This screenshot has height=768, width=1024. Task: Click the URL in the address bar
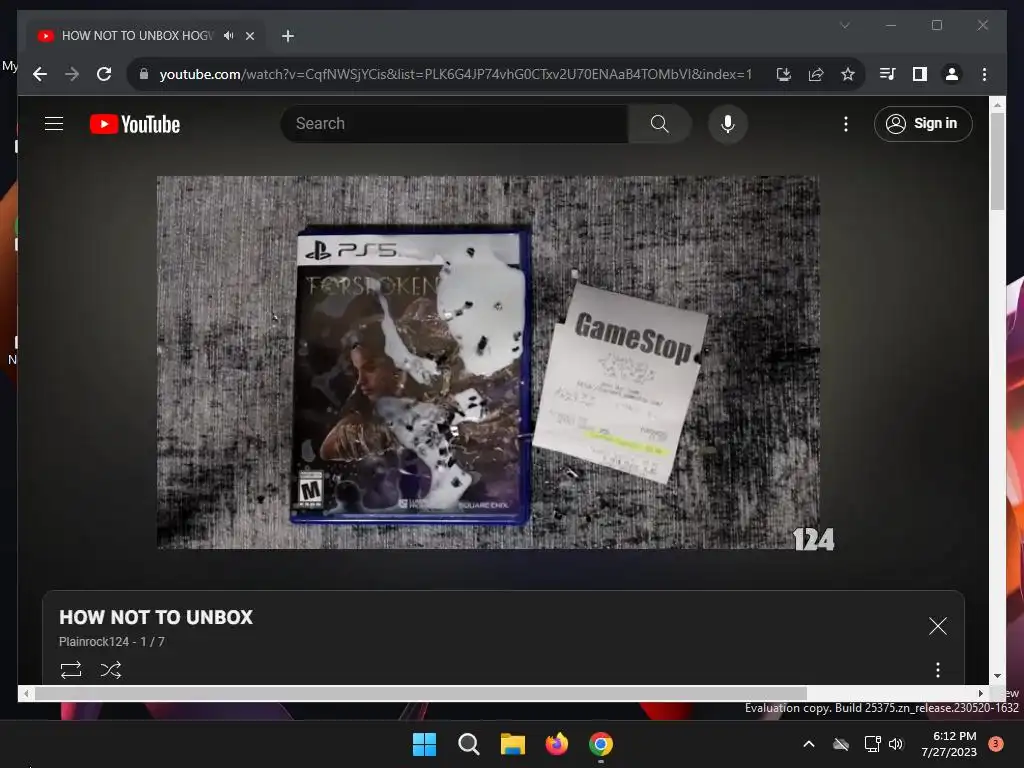click(x=456, y=74)
